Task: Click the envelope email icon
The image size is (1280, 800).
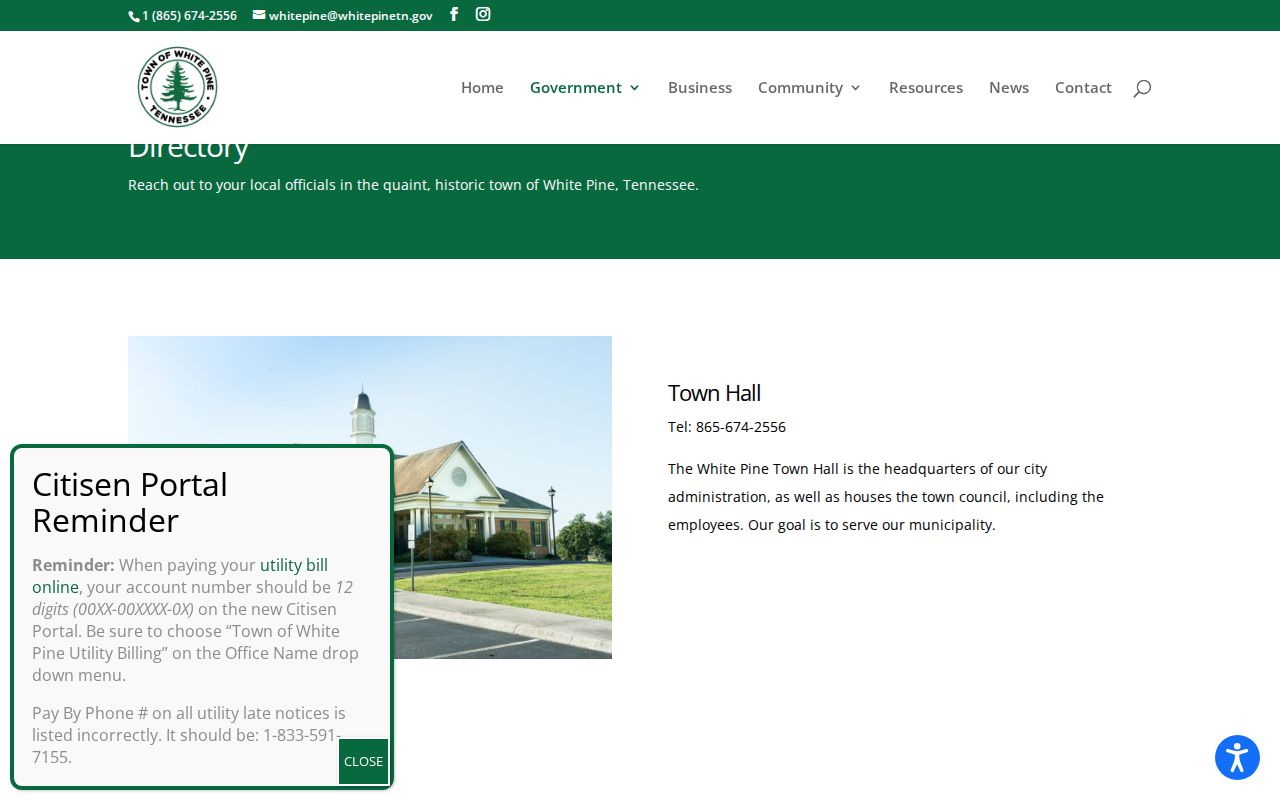Action: click(259, 15)
